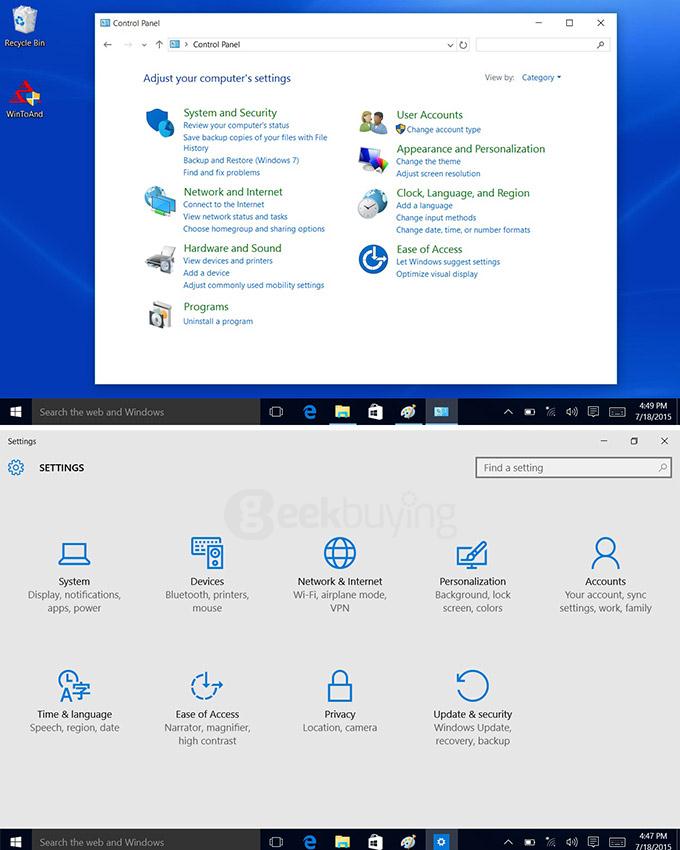Click Settings gear icon in lower taskbar
This screenshot has width=680, height=850.
(441, 842)
